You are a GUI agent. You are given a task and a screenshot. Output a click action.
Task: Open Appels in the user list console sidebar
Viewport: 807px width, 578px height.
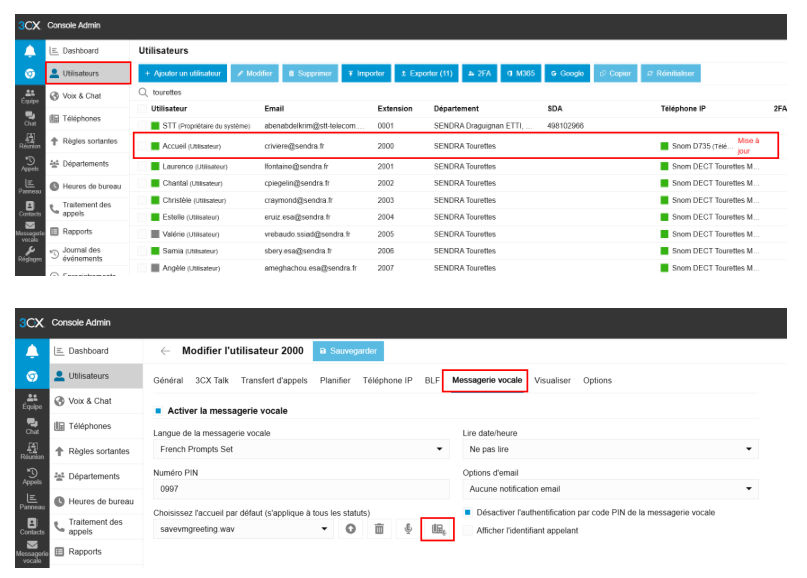pos(30,164)
